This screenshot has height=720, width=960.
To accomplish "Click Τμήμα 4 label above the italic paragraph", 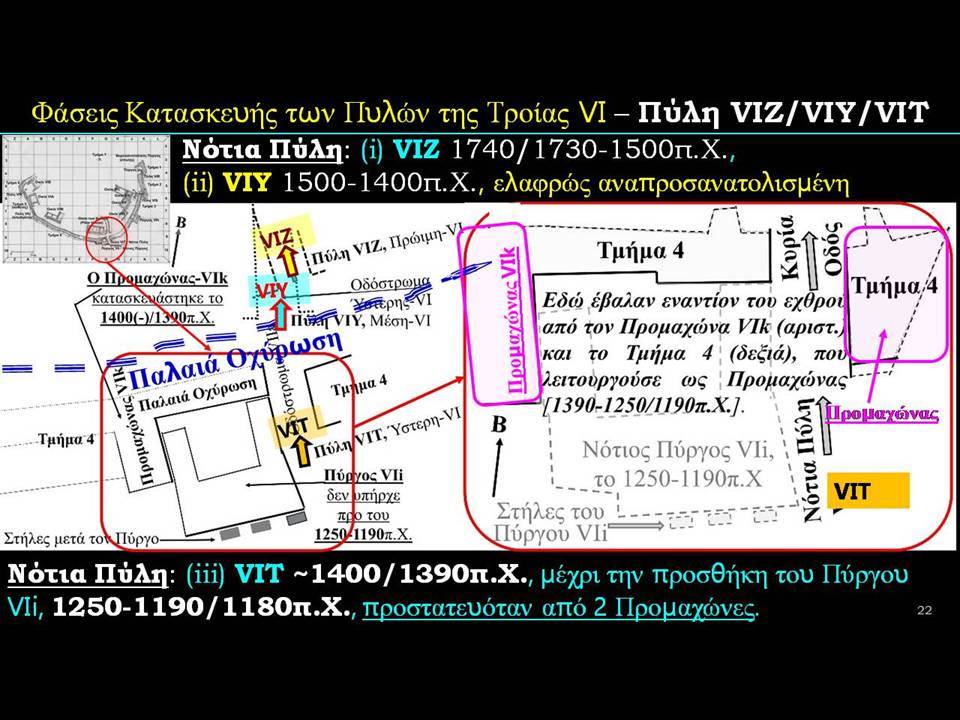I will click(x=640, y=251).
